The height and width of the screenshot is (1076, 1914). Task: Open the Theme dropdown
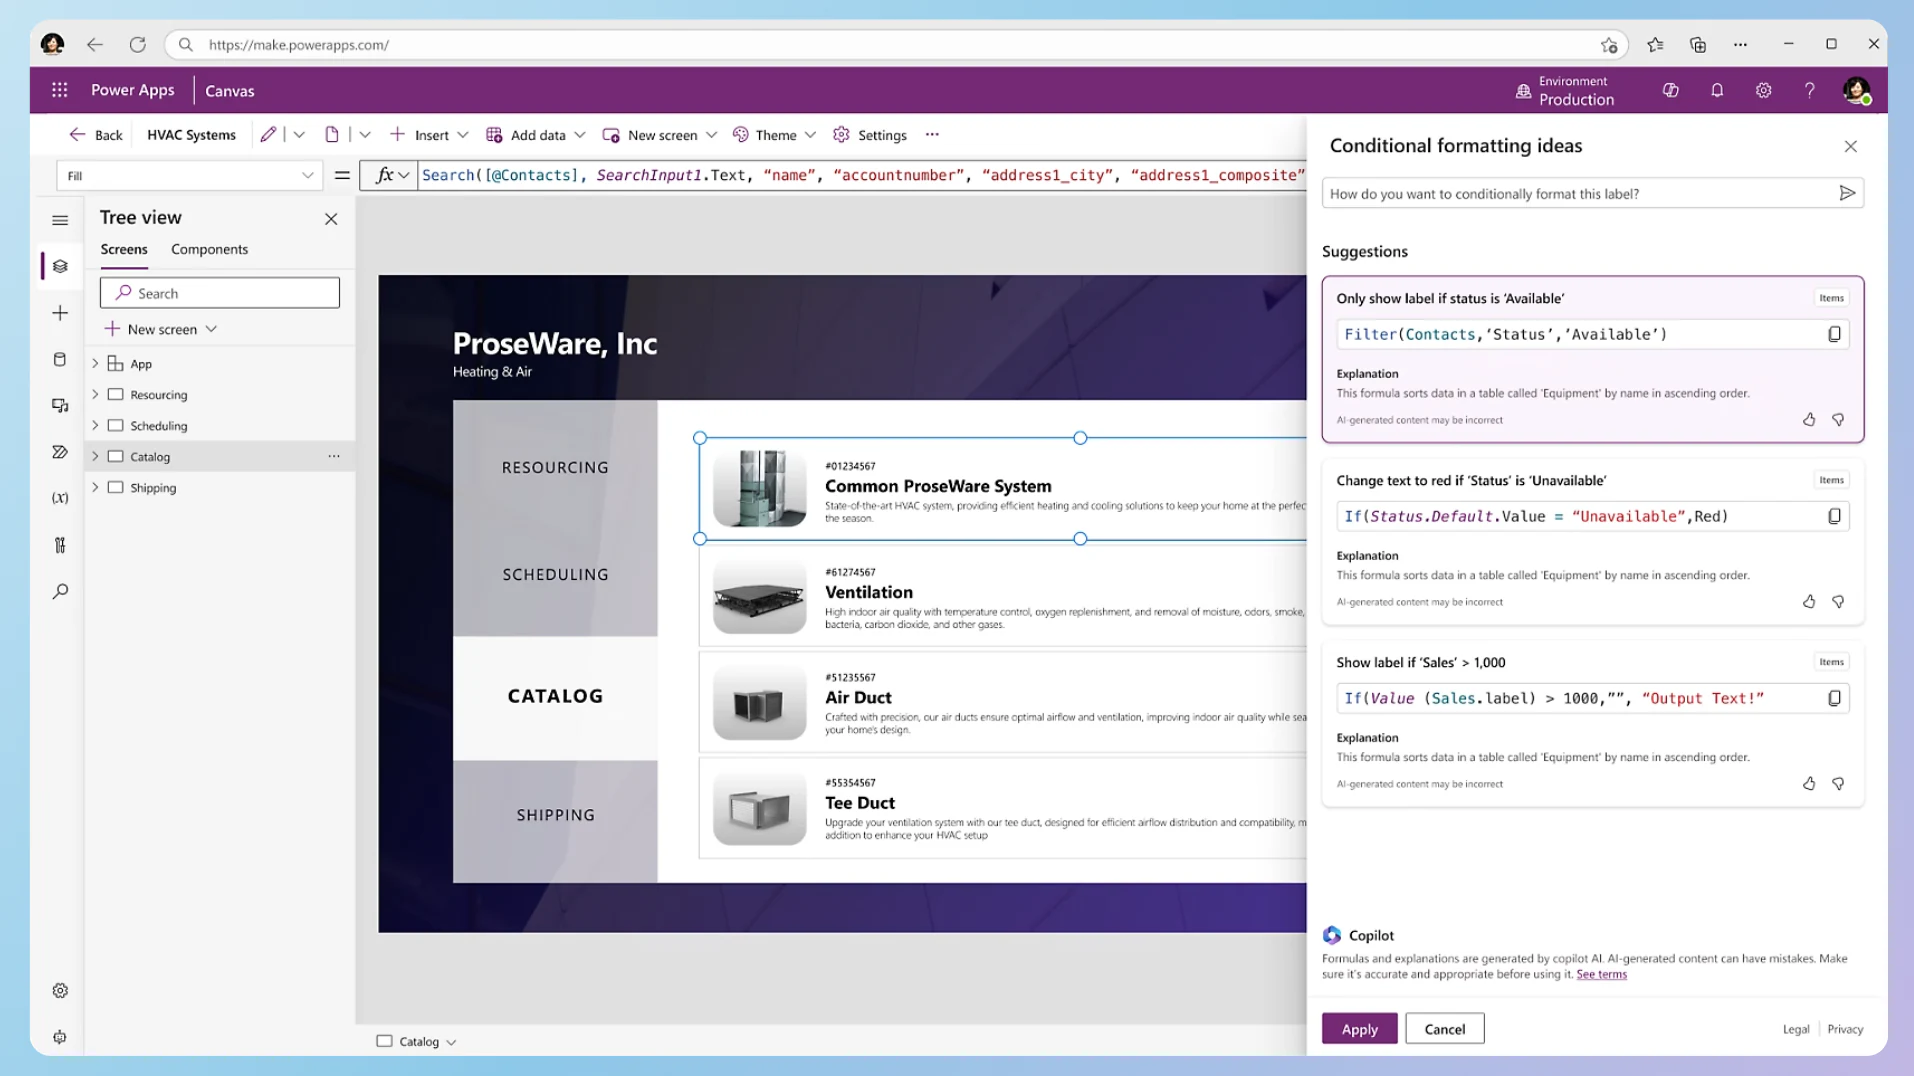click(810, 135)
